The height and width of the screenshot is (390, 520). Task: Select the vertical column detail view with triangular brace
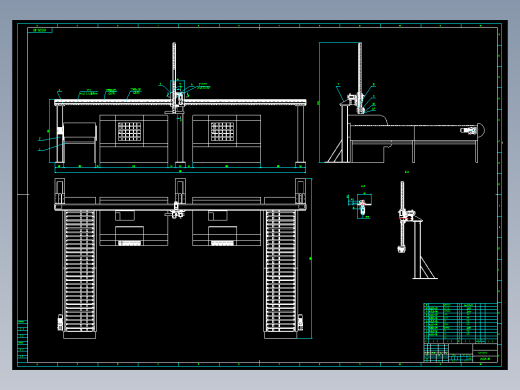tap(417, 230)
